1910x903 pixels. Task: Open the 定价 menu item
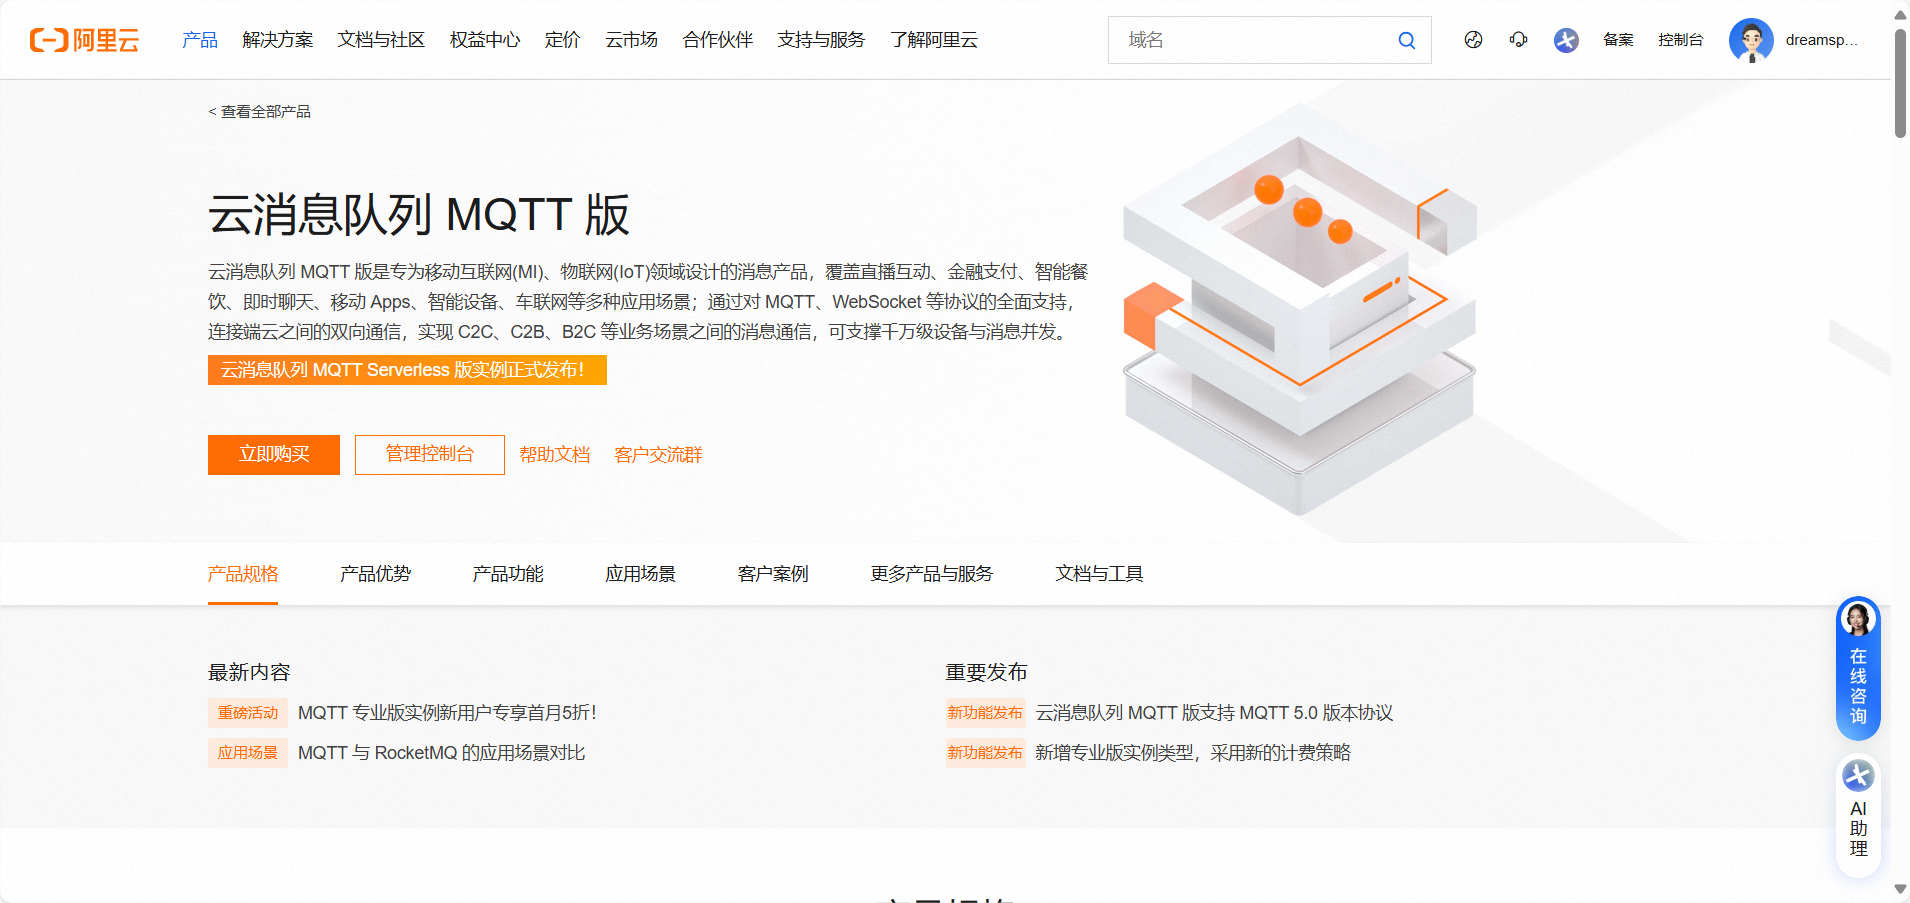tap(562, 40)
